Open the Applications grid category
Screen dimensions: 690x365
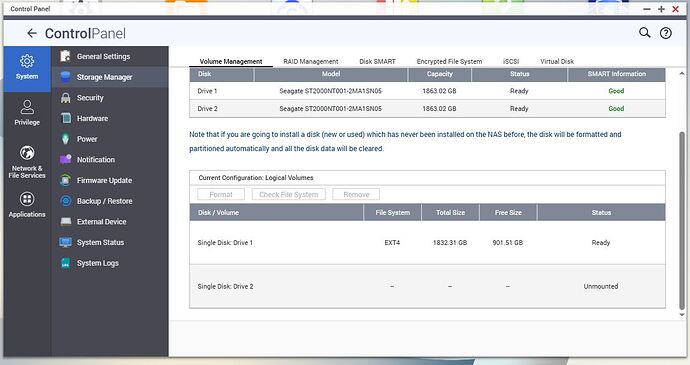[27, 205]
